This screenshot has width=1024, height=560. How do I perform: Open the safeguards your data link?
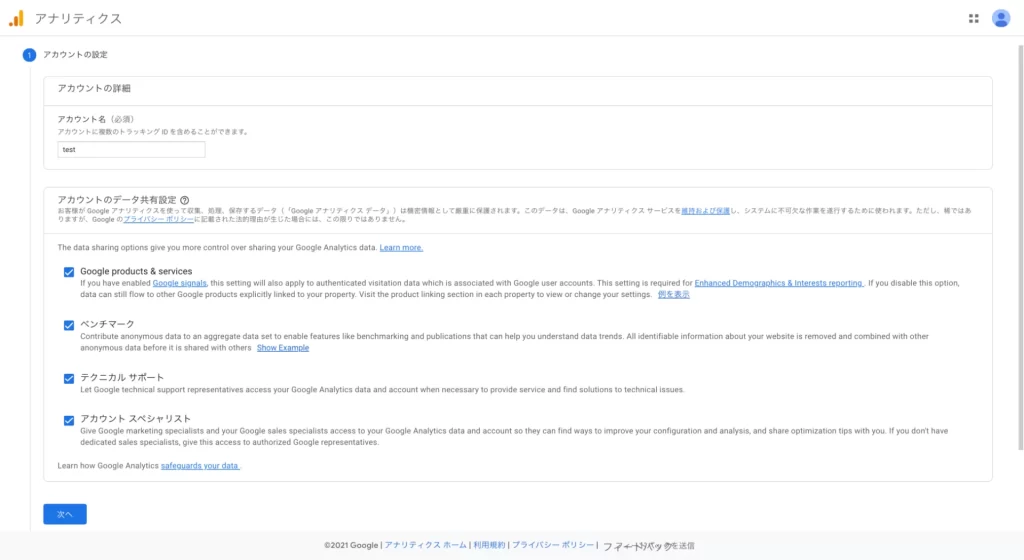201,466
